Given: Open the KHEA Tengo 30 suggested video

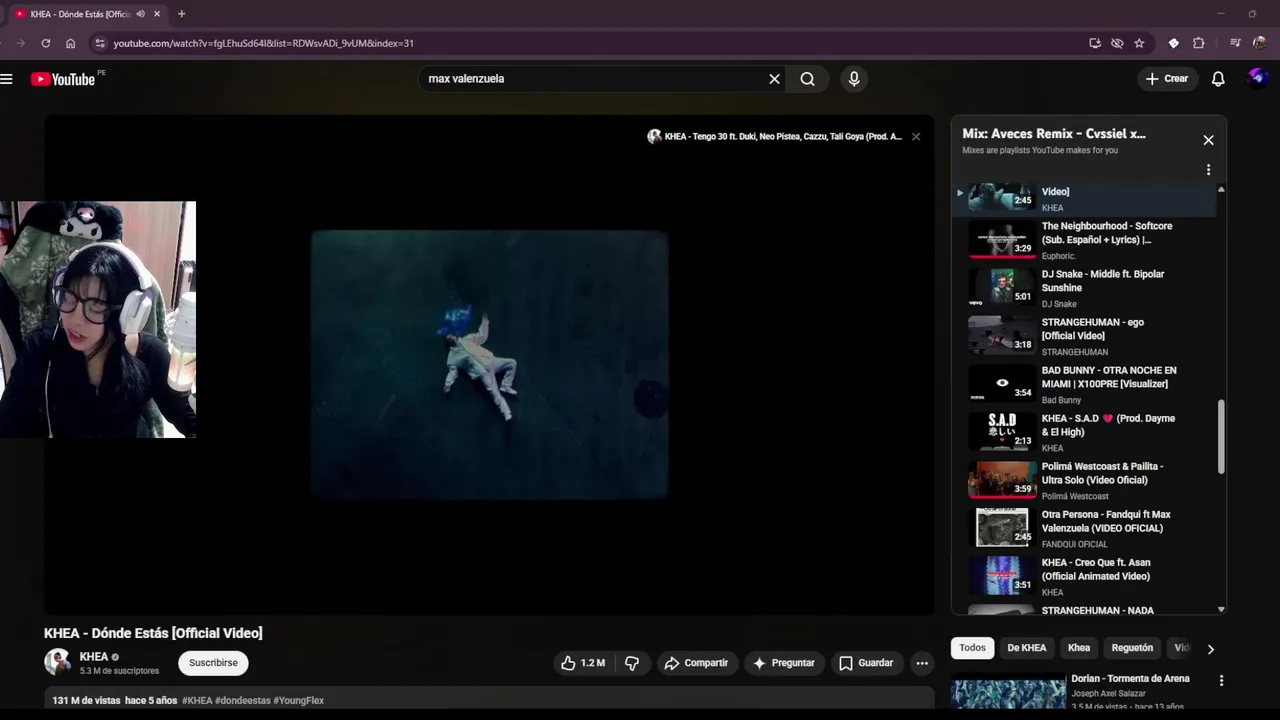Looking at the screenshot, I should [775, 137].
